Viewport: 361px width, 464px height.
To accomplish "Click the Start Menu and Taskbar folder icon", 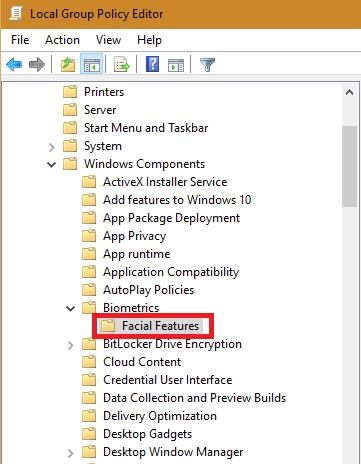I will pyautogui.click(x=70, y=128).
